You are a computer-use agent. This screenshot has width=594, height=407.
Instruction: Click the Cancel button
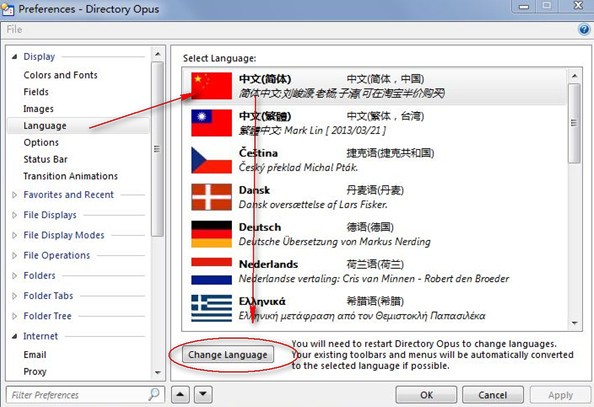(492, 395)
